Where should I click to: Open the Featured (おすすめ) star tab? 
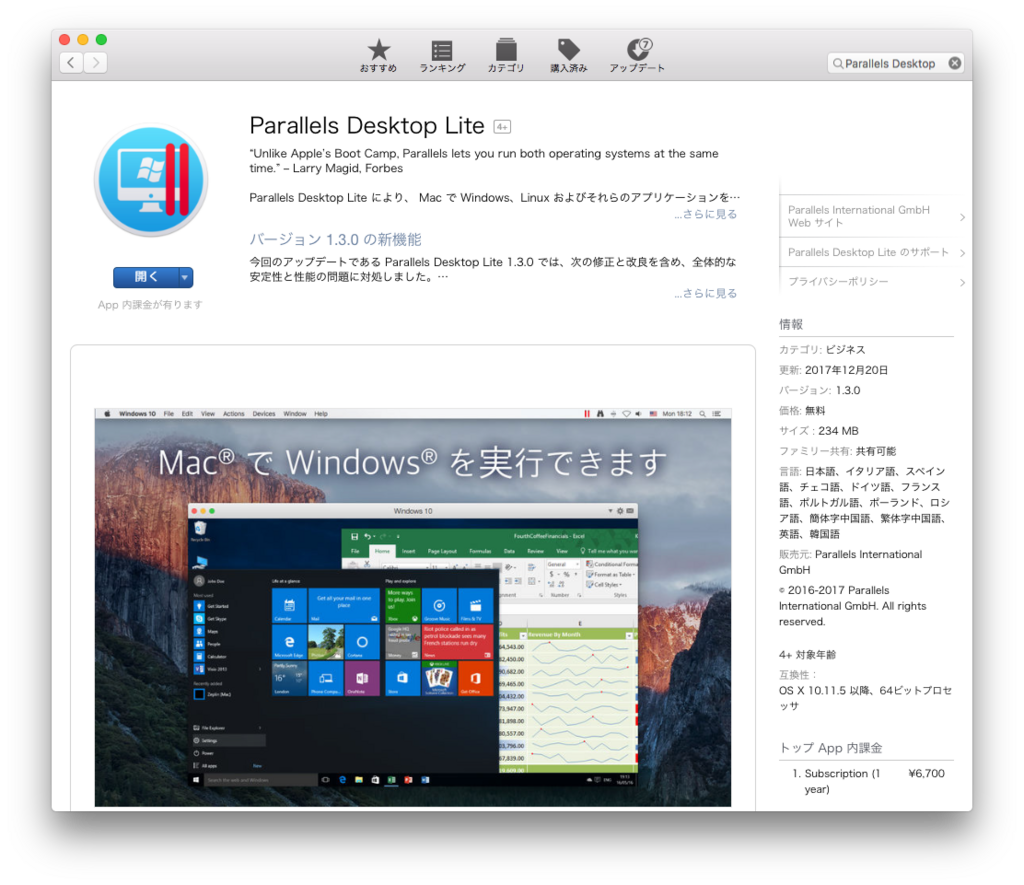378,55
